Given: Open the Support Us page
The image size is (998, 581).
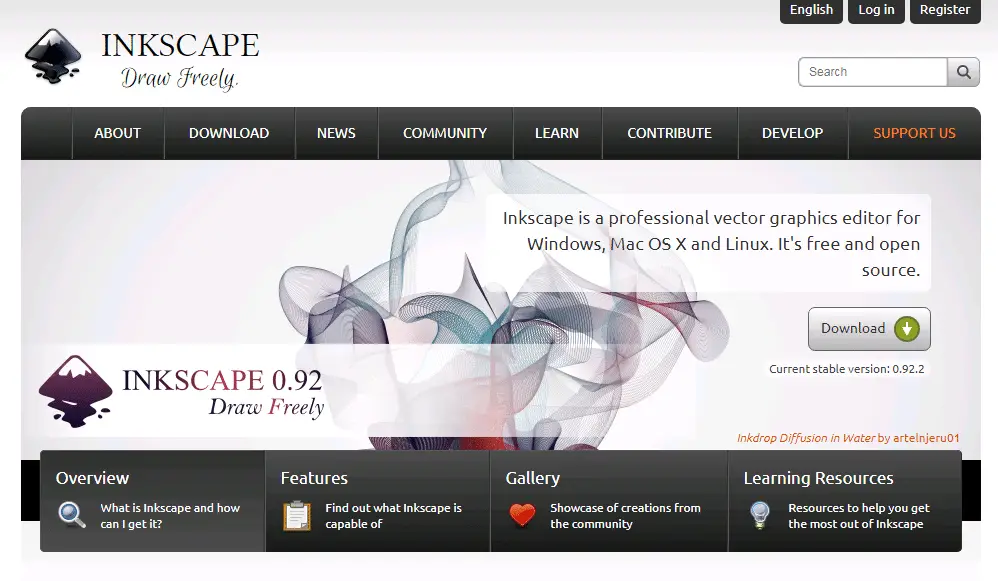Looking at the screenshot, I should coord(915,133).
